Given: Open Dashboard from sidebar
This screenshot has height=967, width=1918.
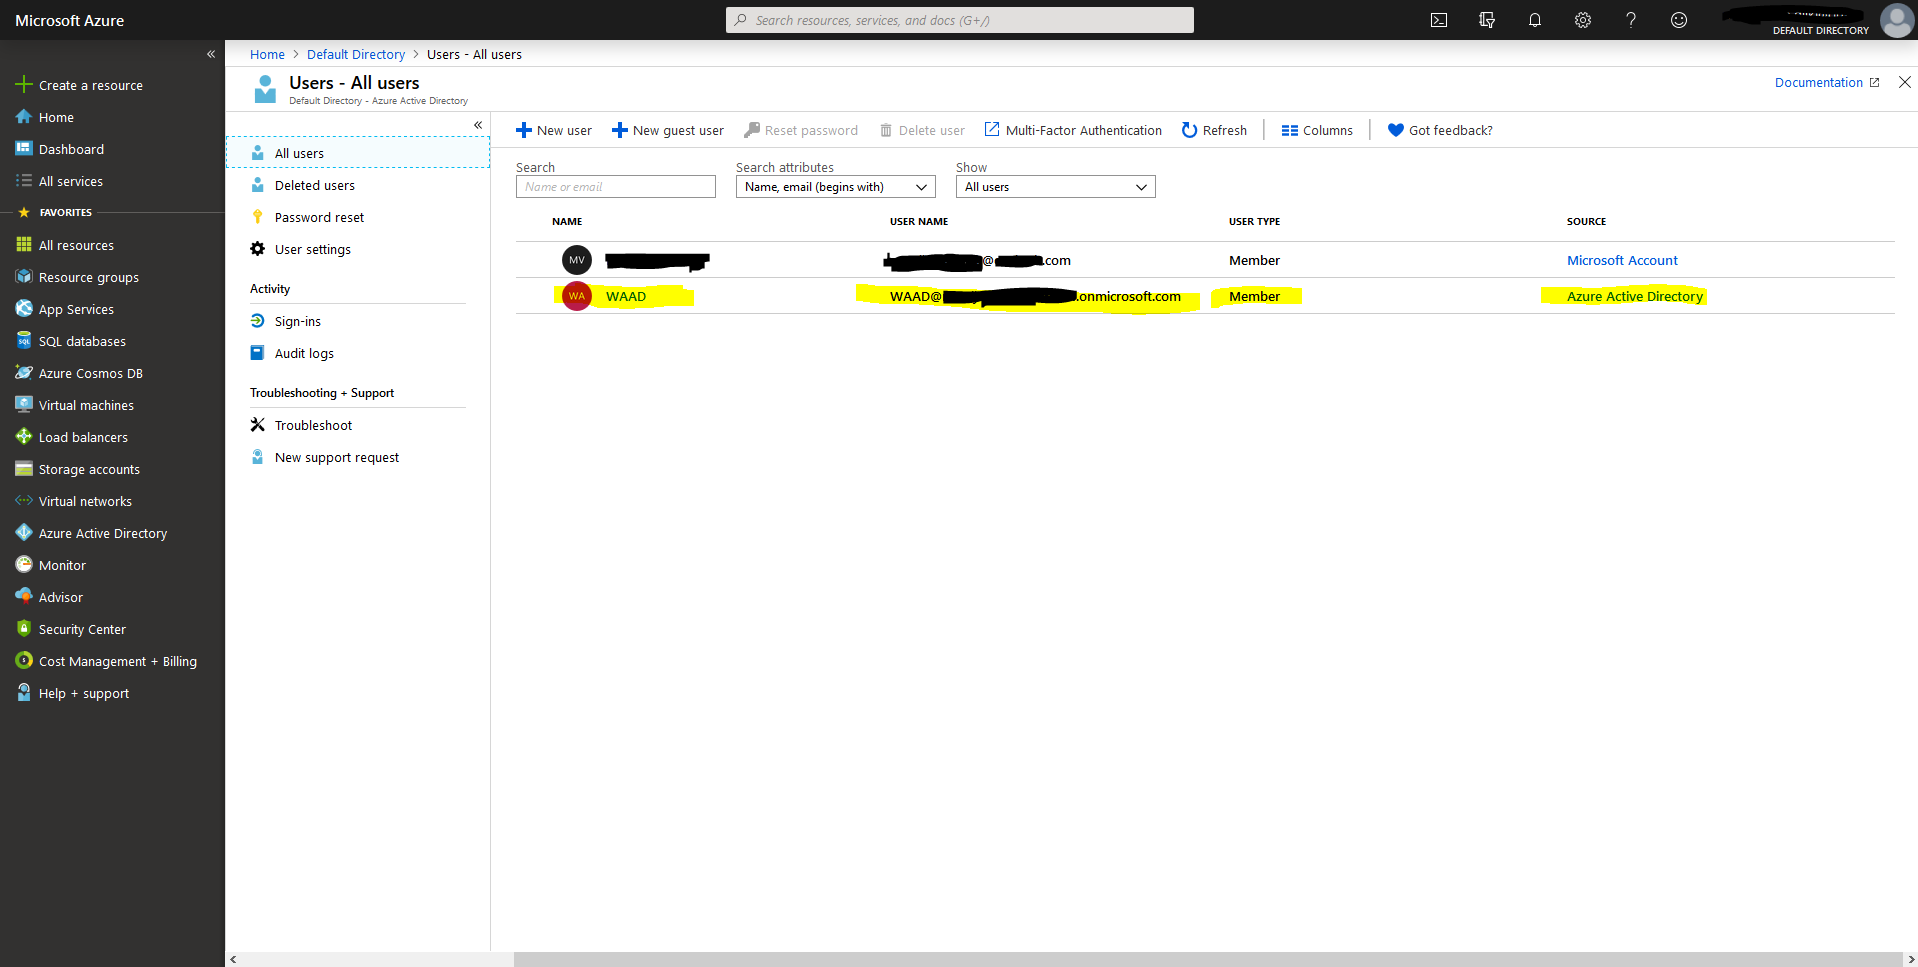Looking at the screenshot, I should (x=60, y=149).
